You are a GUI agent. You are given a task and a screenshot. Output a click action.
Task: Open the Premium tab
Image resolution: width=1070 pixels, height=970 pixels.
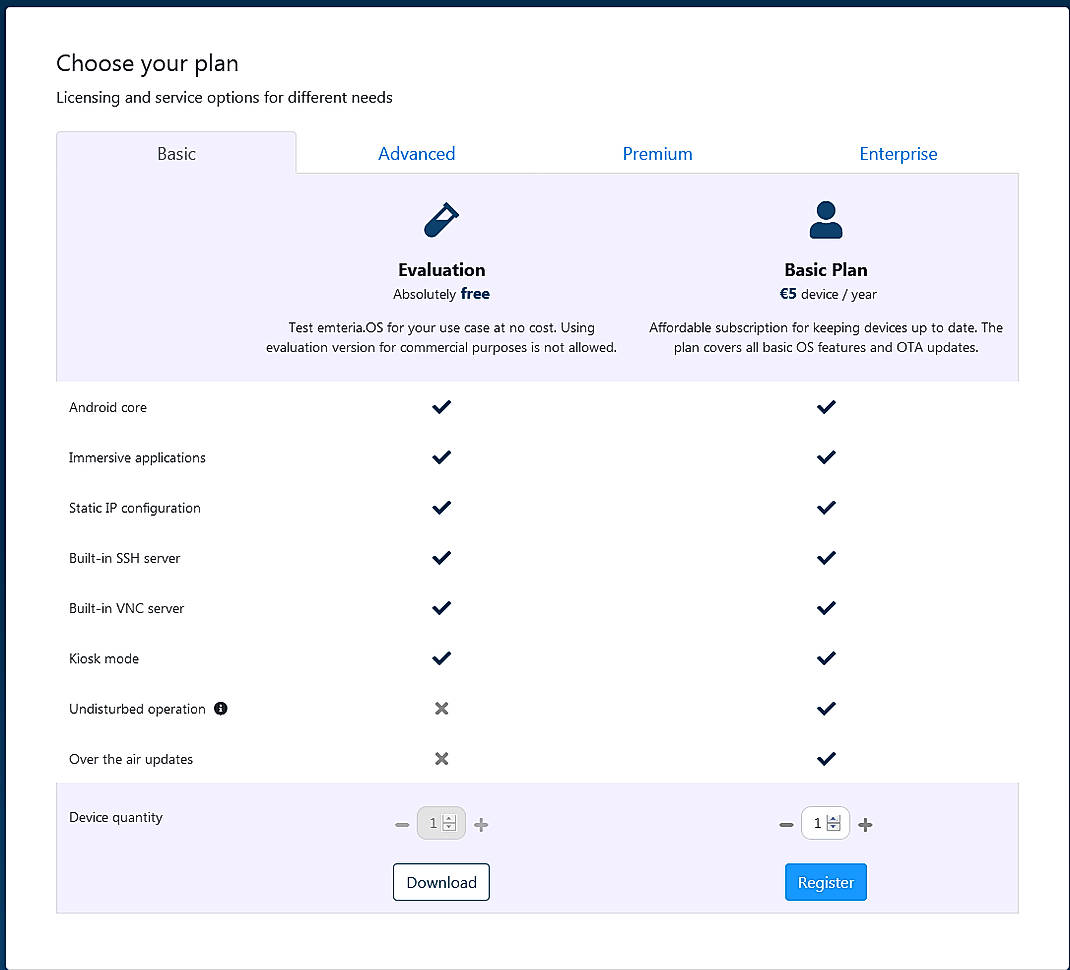click(x=657, y=154)
